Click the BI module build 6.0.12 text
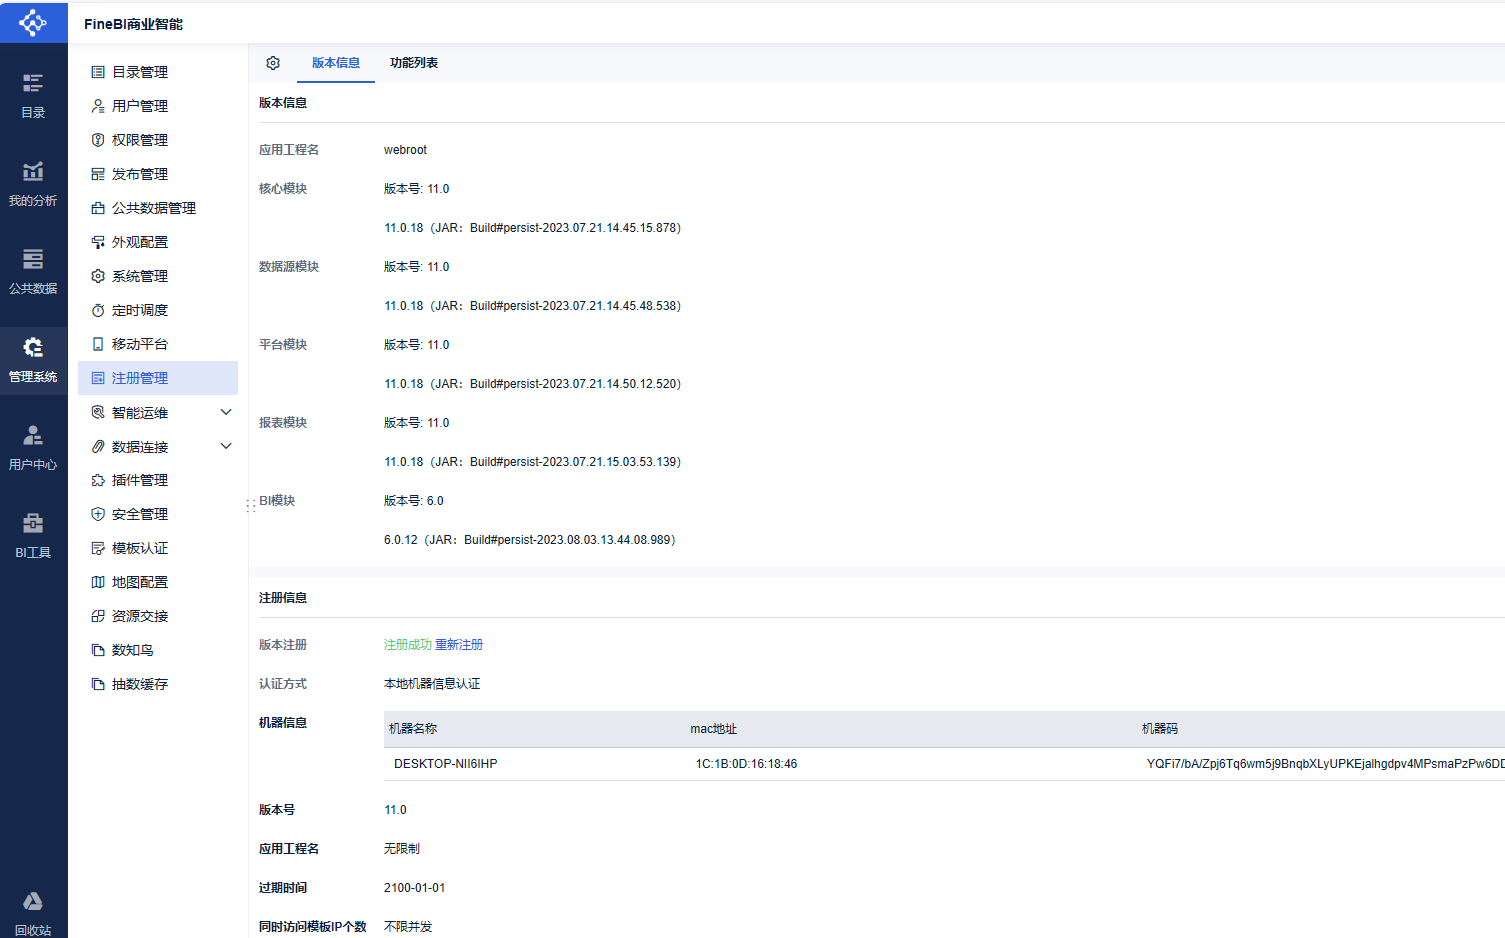1505x938 pixels. (x=530, y=540)
